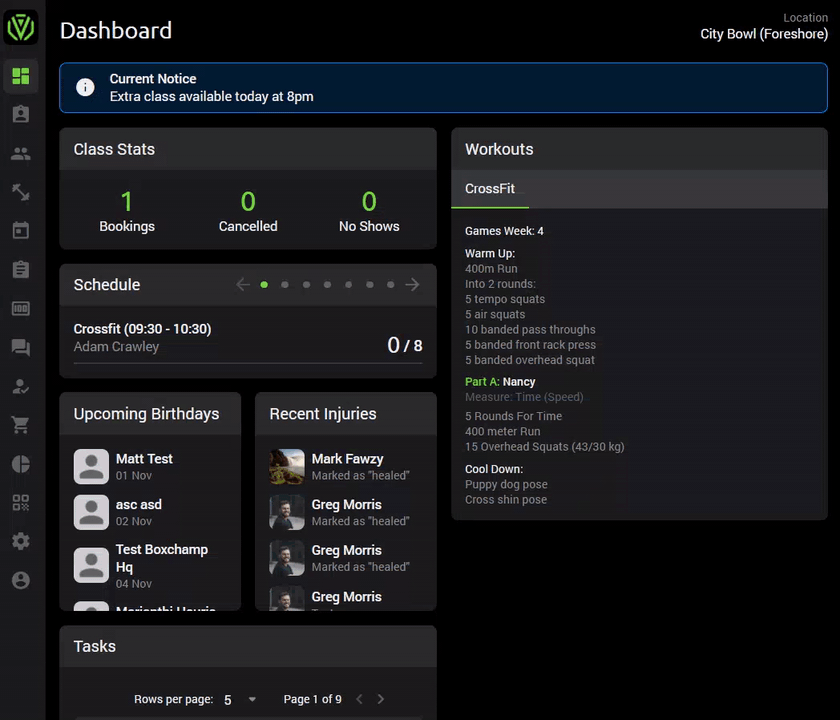The image size is (840, 720).
Task: Advance schedule with the right arrow
Action: point(412,284)
